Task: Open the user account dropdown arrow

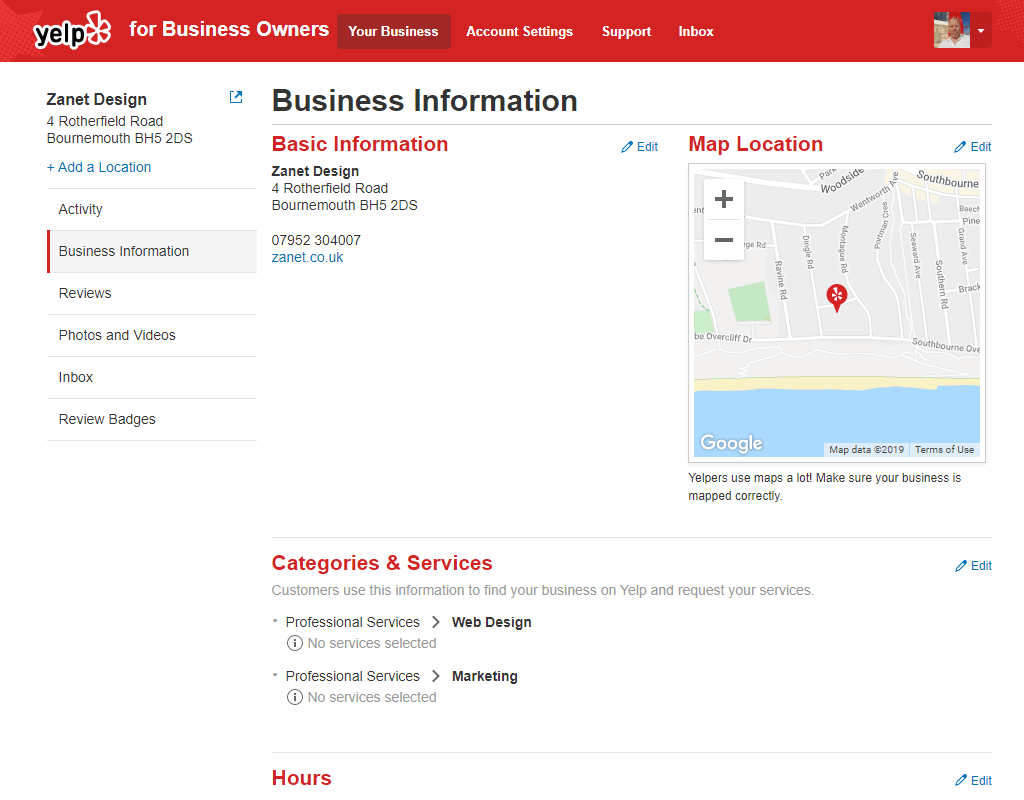Action: (981, 31)
